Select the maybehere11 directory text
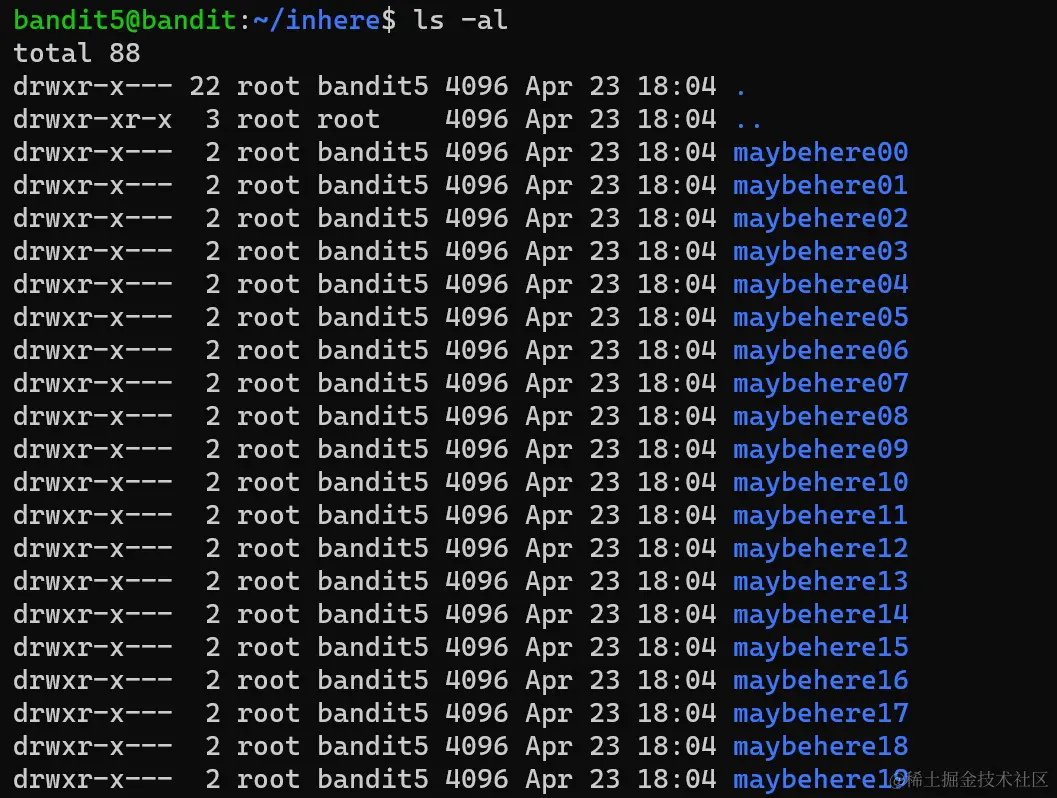 tap(820, 515)
